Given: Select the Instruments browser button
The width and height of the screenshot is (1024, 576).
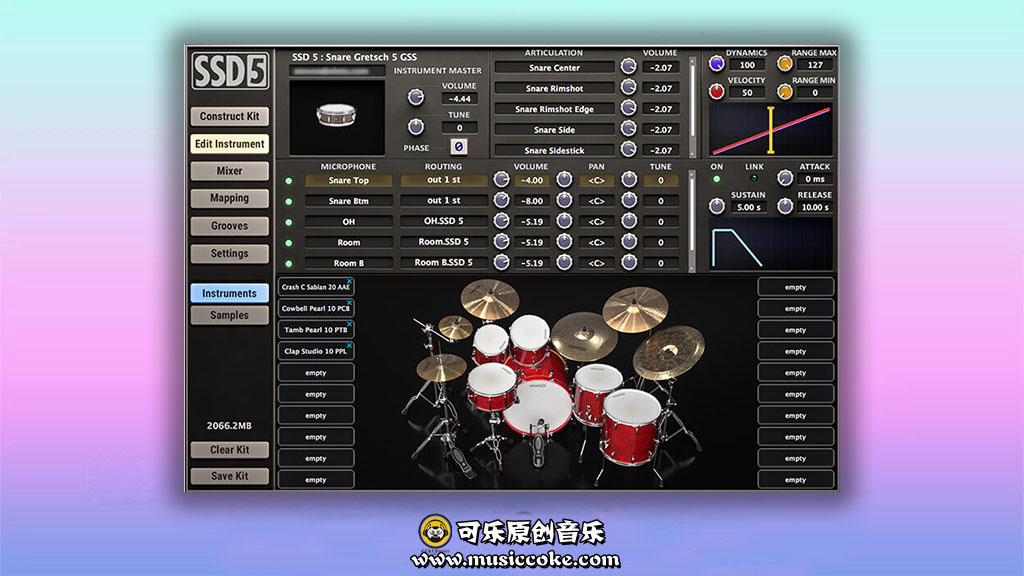Looking at the screenshot, I should 230,293.
